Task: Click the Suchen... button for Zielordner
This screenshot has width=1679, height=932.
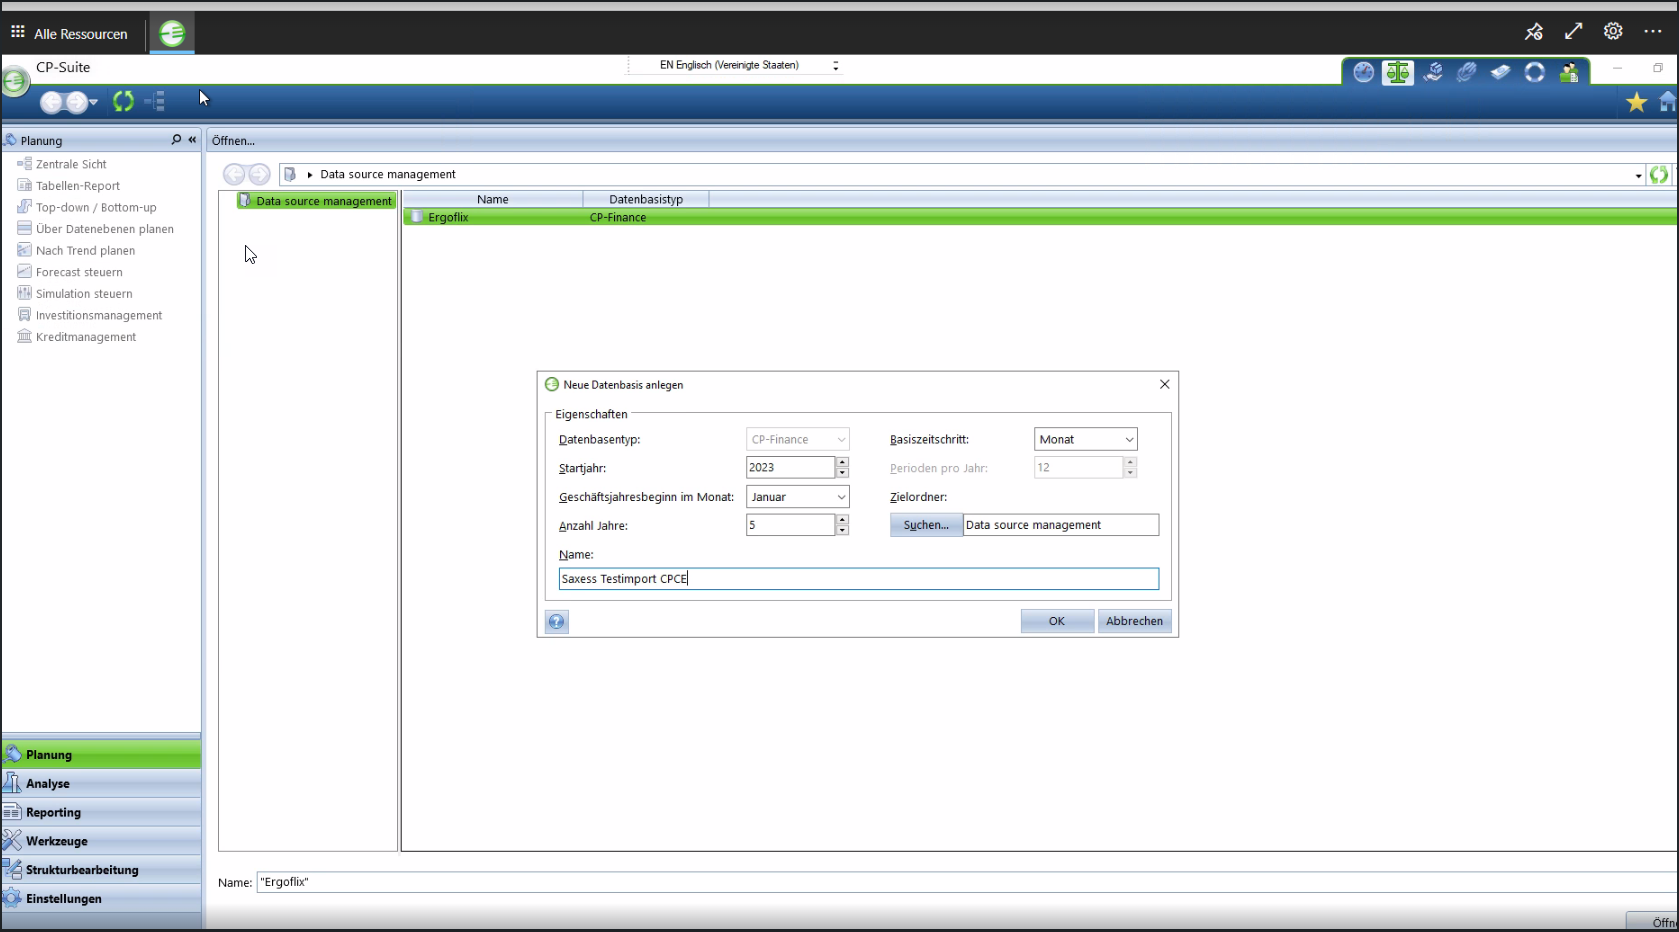Action: coord(926,525)
